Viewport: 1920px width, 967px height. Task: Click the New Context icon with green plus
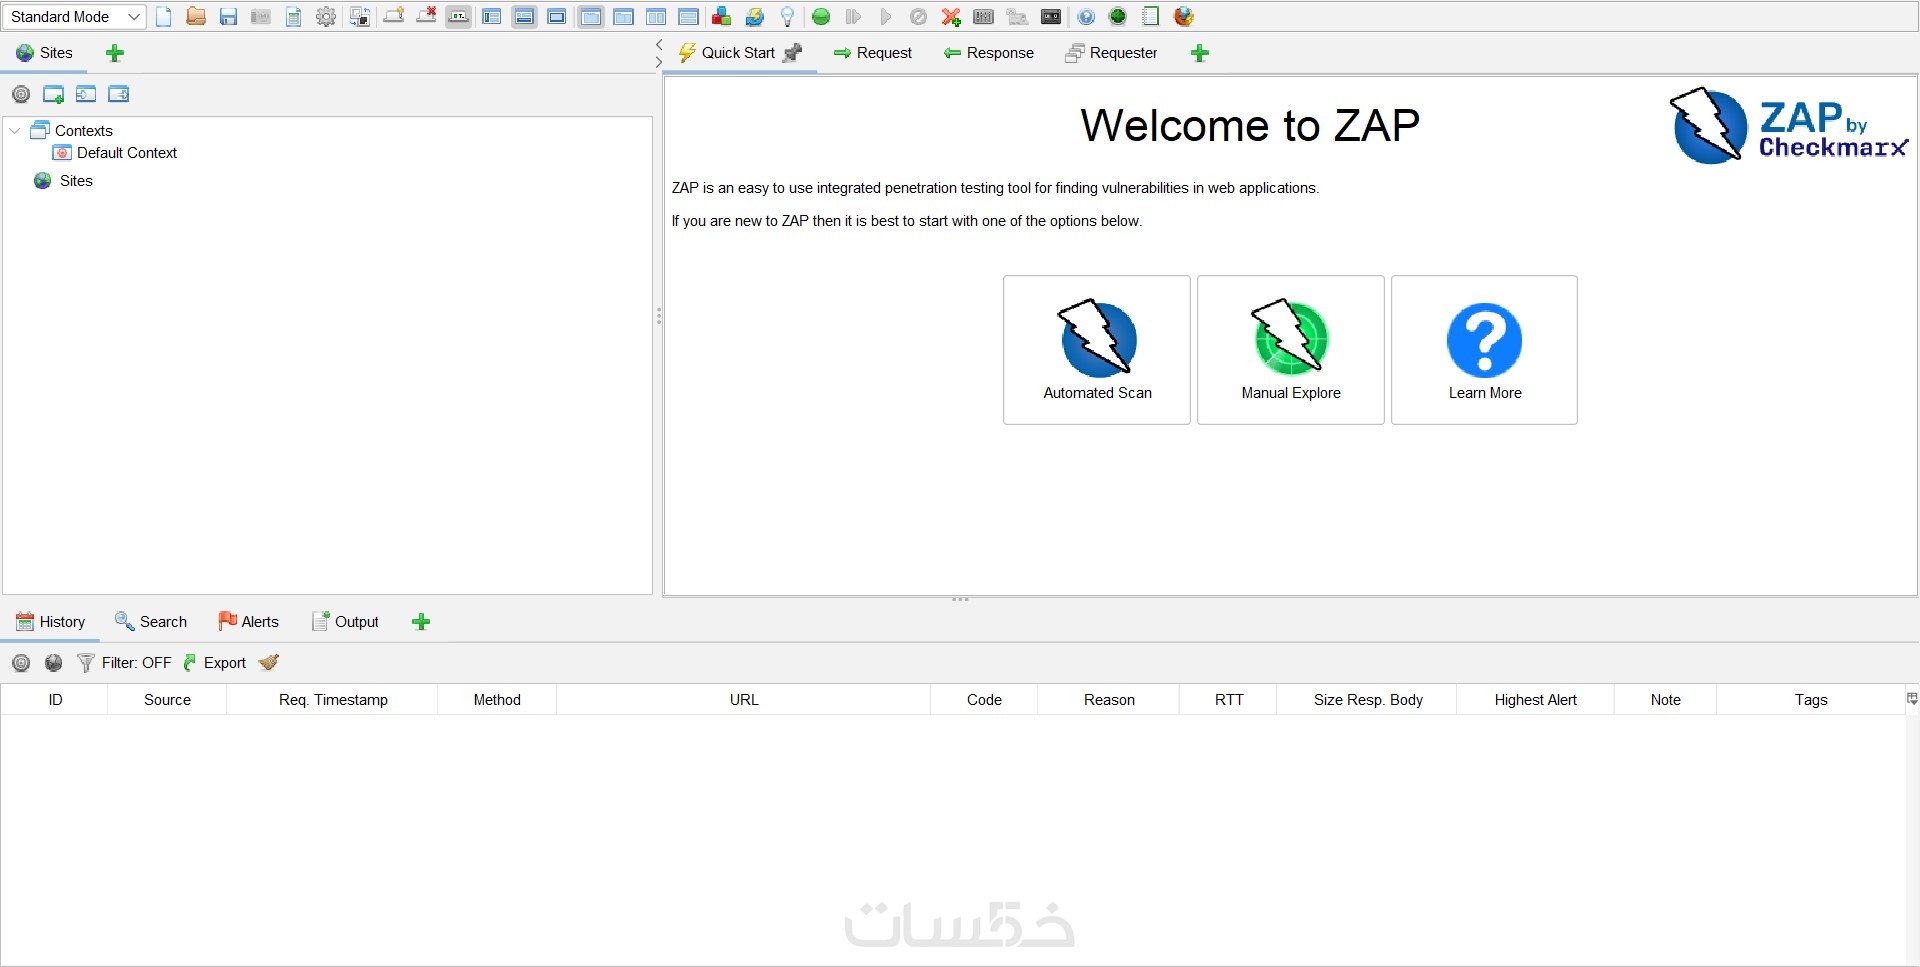pyautogui.click(x=54, y=94)
